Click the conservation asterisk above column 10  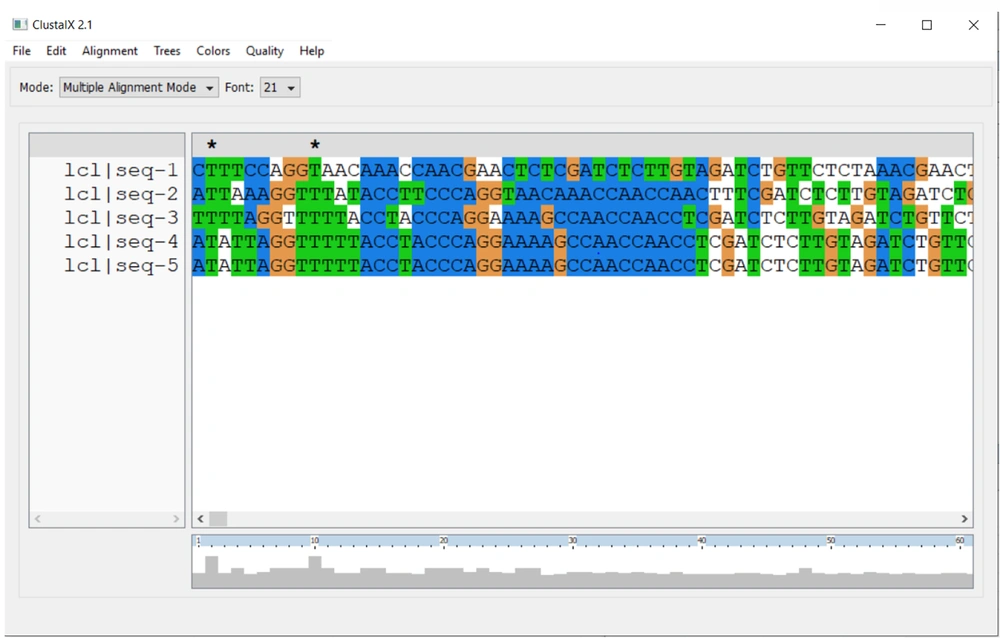click(315, 145)
